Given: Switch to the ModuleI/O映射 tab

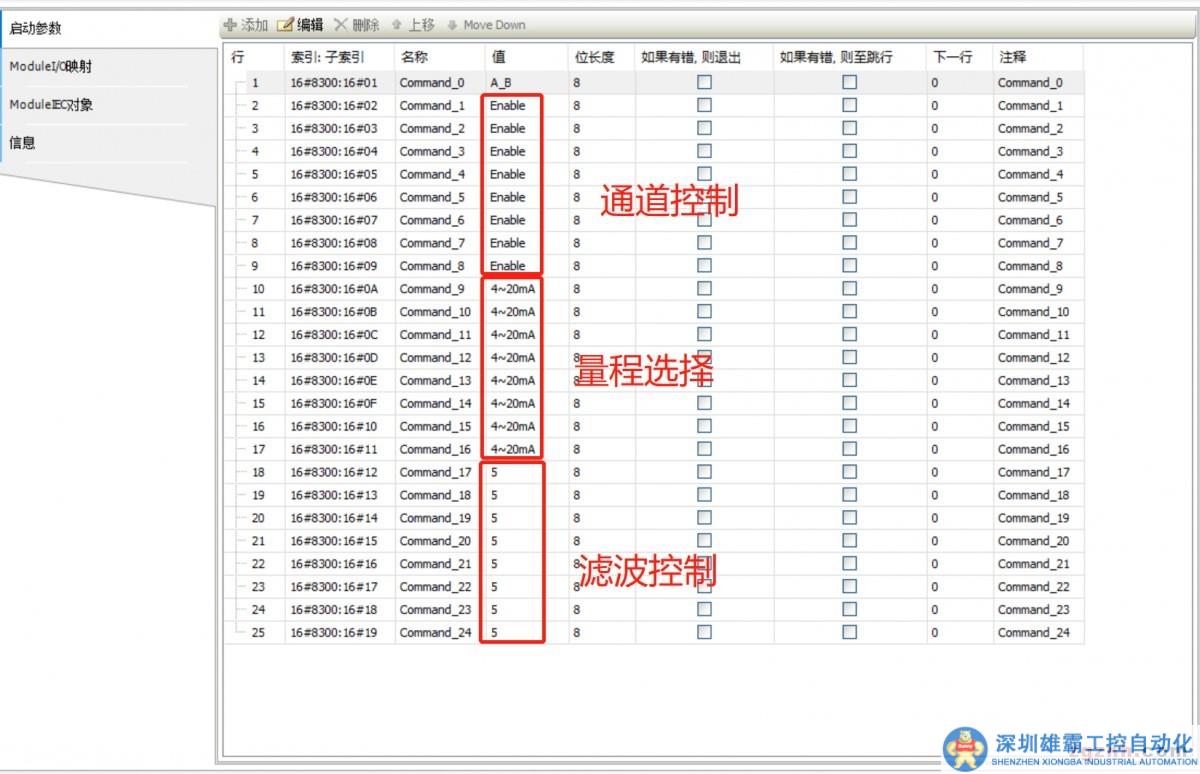Looking at the screenshot, I should coord(51,67).
